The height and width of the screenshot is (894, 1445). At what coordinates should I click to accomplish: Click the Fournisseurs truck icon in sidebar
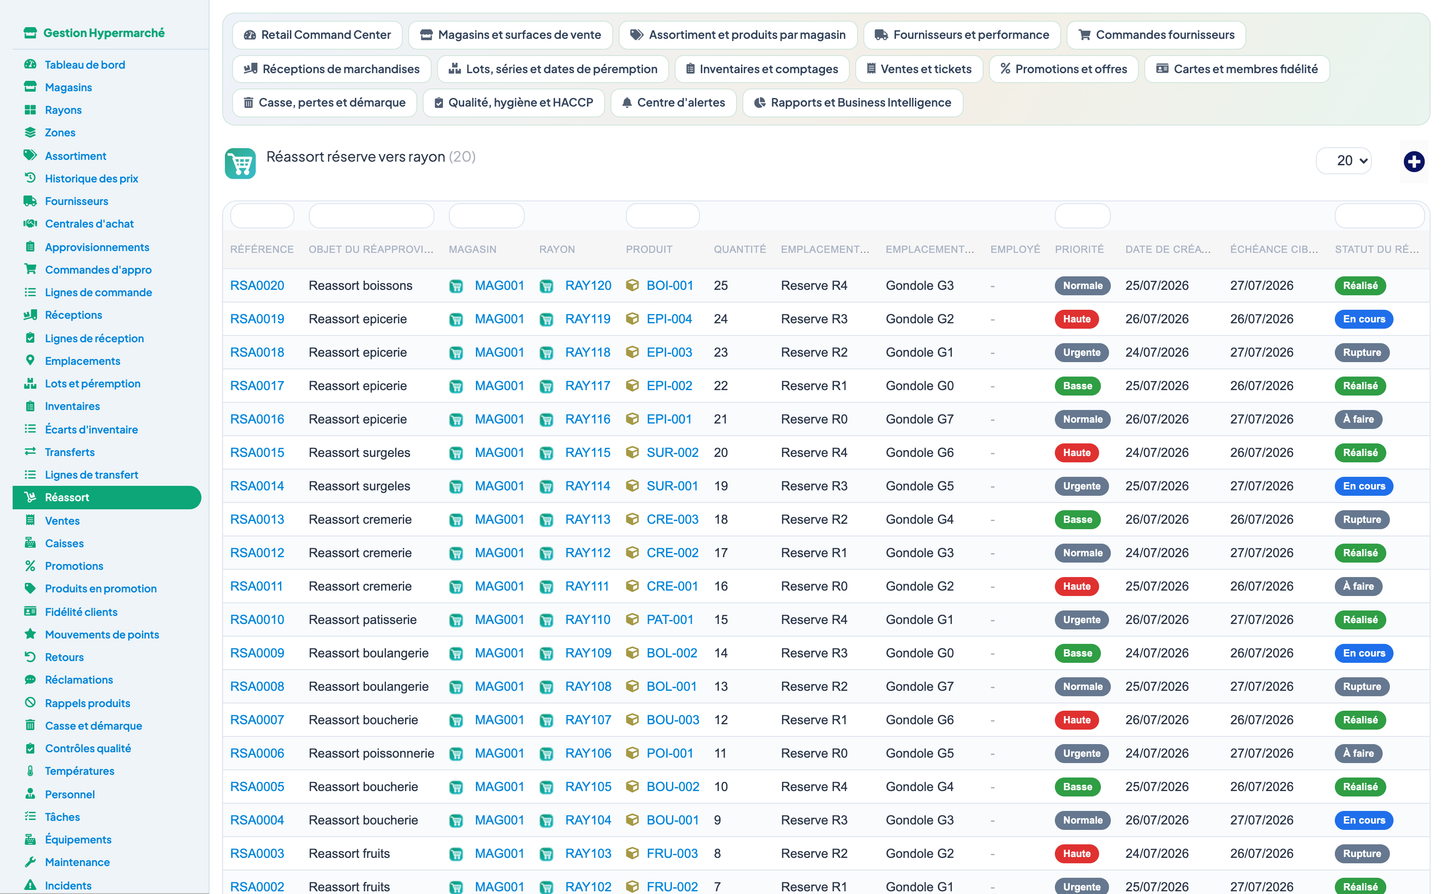point(30,201)
